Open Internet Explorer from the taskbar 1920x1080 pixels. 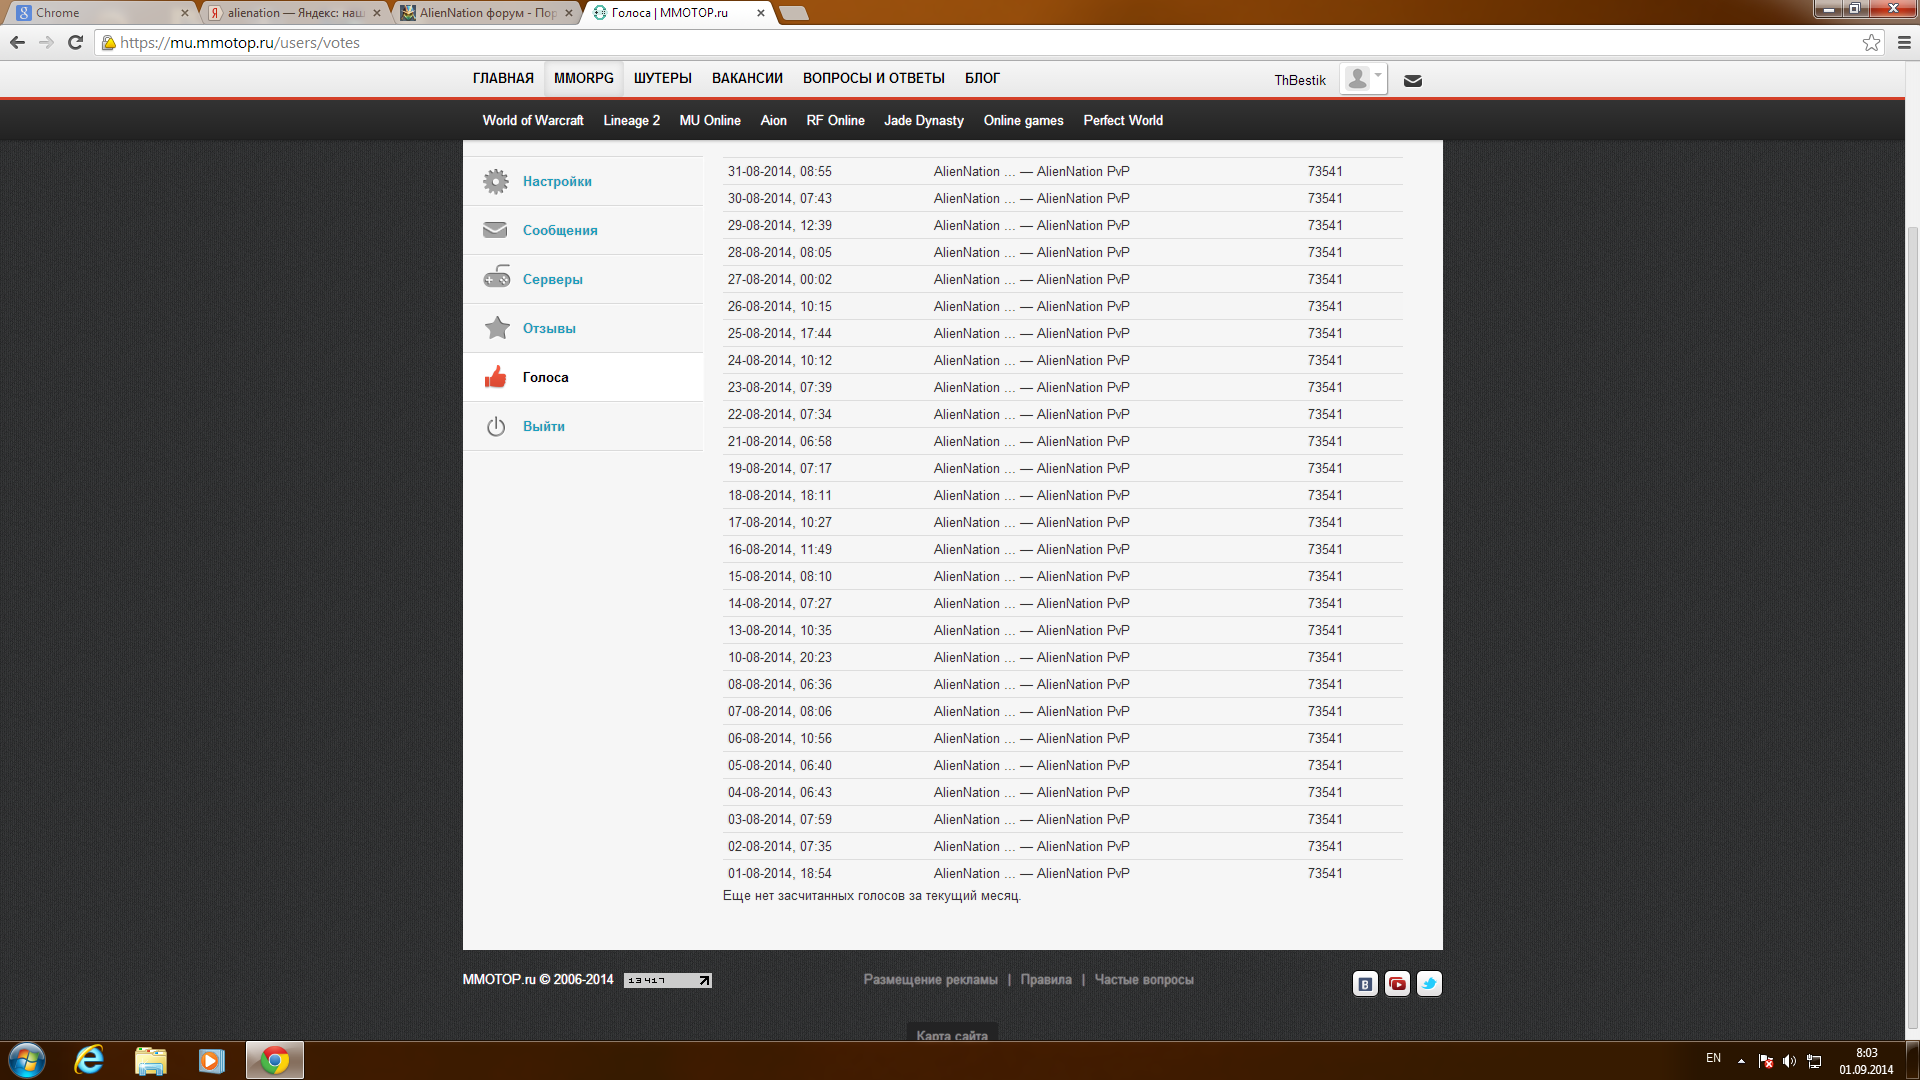click(x=89, y=1060)
